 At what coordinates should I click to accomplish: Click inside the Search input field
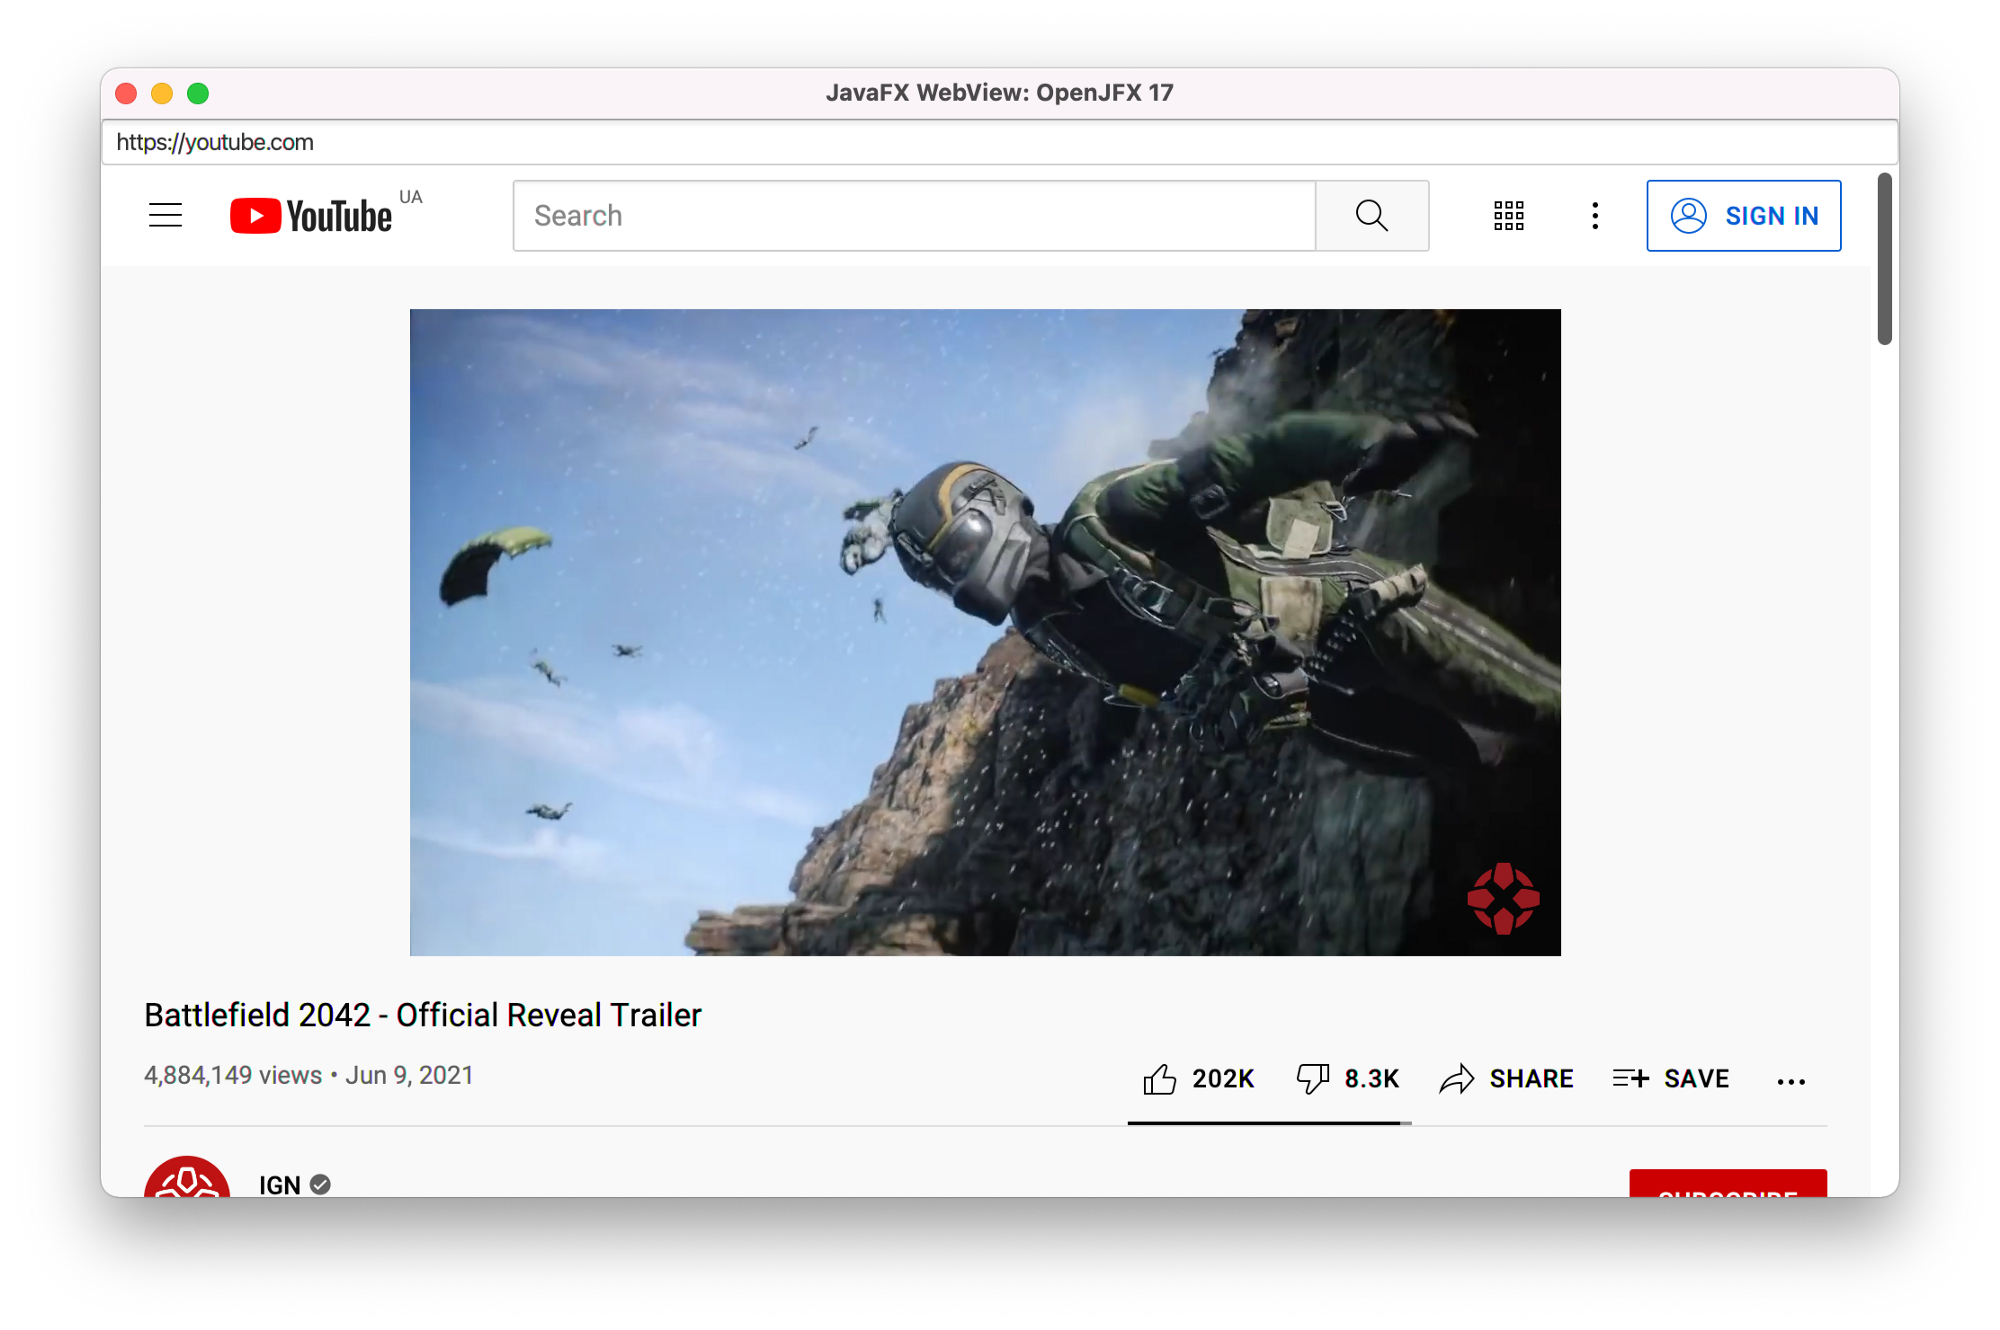click(914, 215)
